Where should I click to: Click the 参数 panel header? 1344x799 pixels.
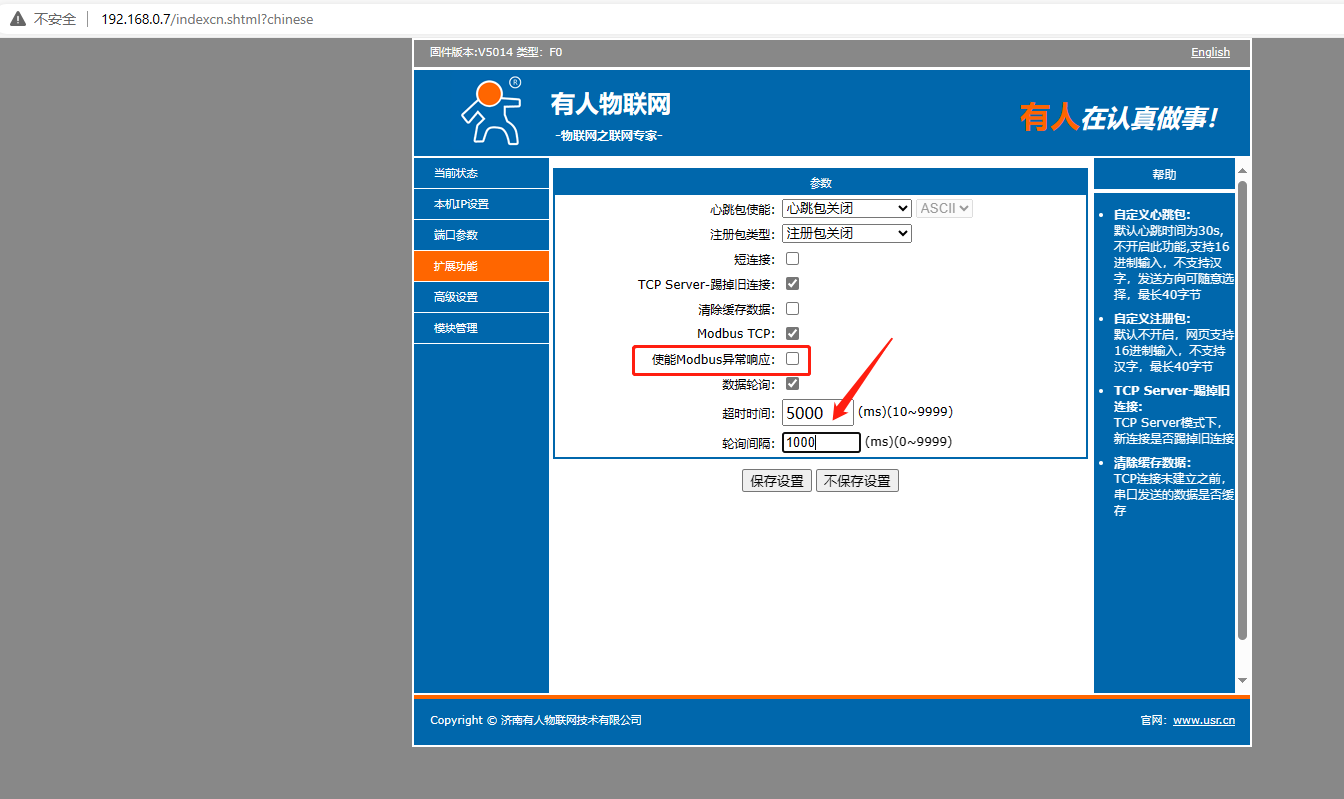pos(820,182)
